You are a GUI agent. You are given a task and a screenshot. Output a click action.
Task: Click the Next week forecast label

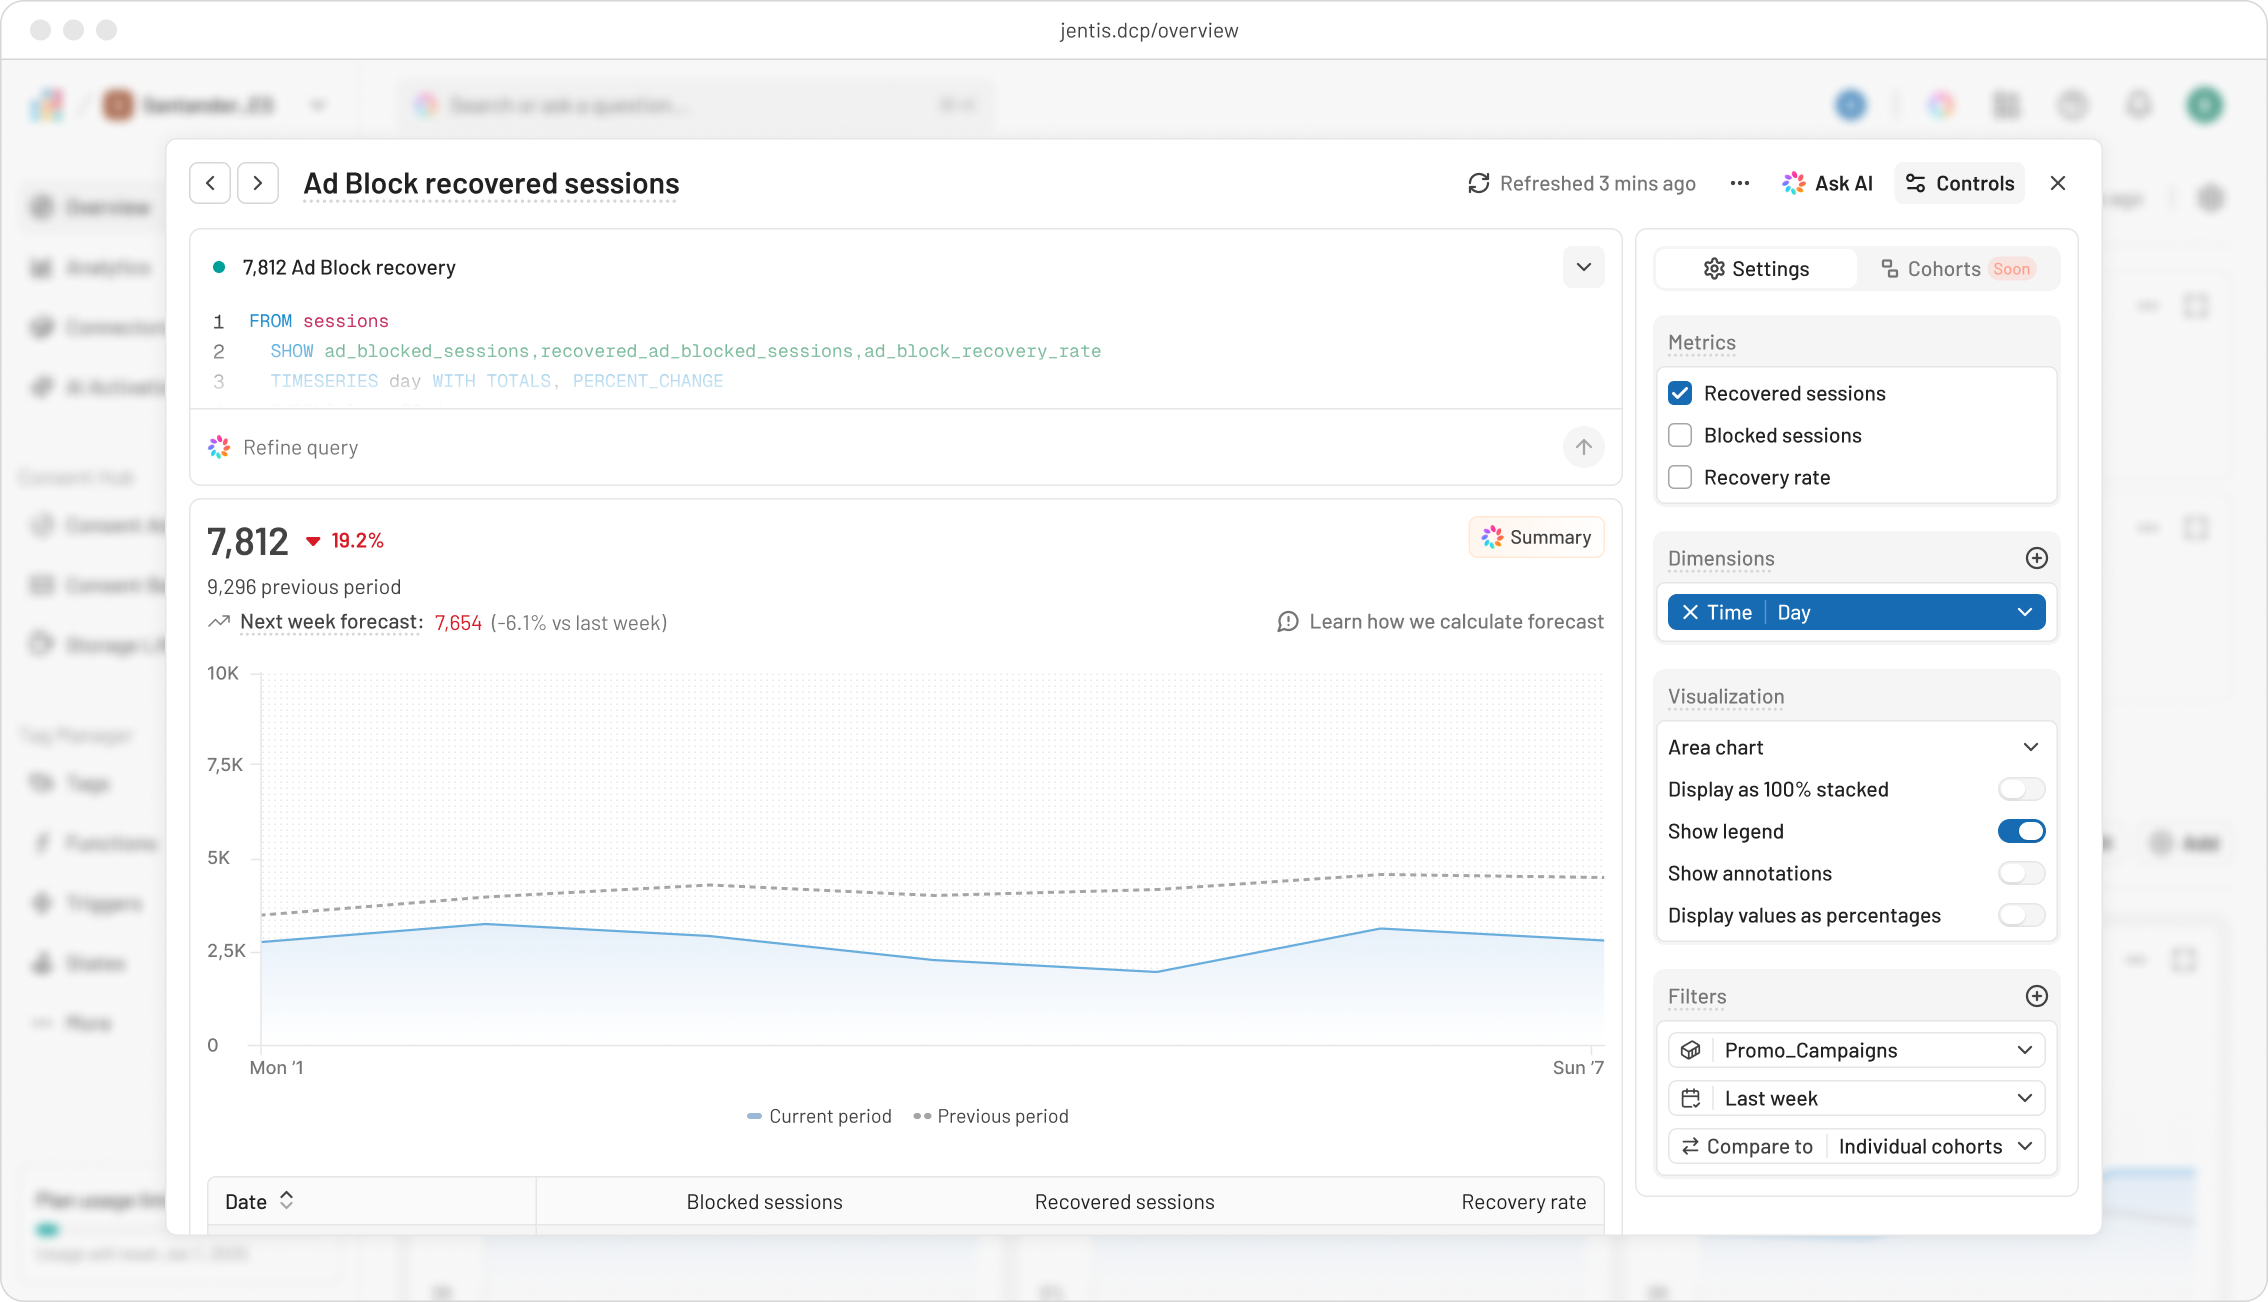pos(331,622)
